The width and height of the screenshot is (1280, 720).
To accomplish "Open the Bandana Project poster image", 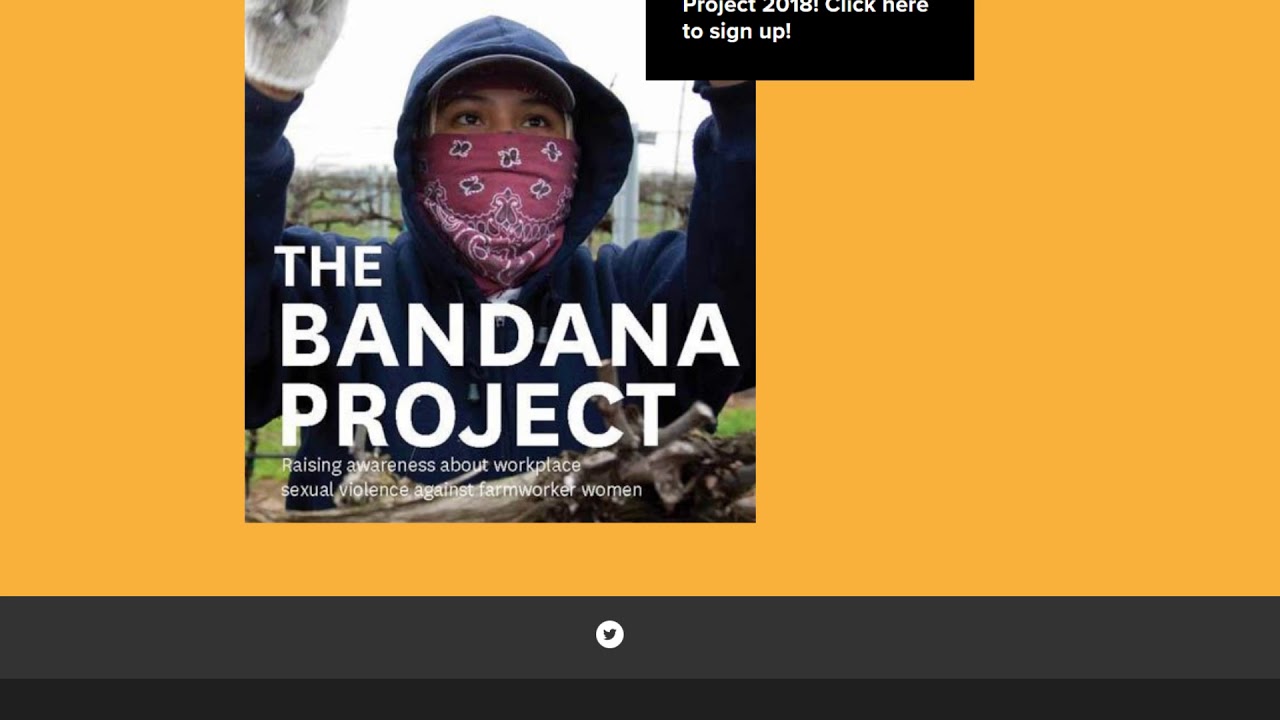I will tap(500, 261).
